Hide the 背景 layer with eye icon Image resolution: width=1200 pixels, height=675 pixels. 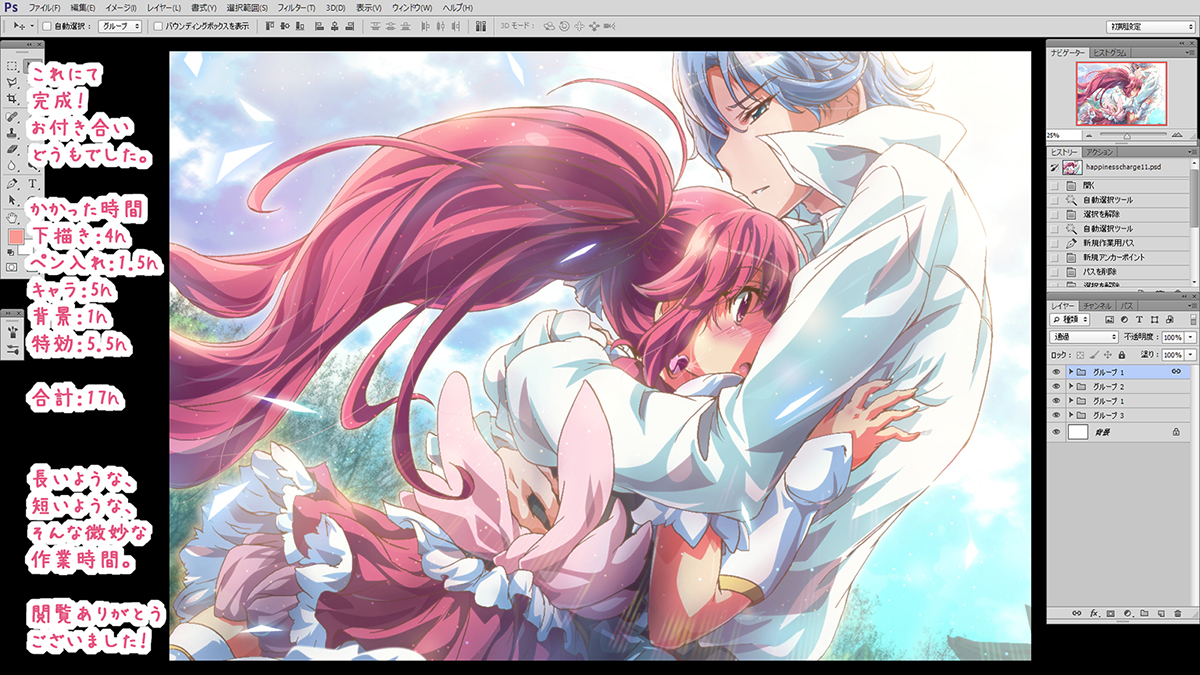pyautogui.click(x=1056, y=432)
